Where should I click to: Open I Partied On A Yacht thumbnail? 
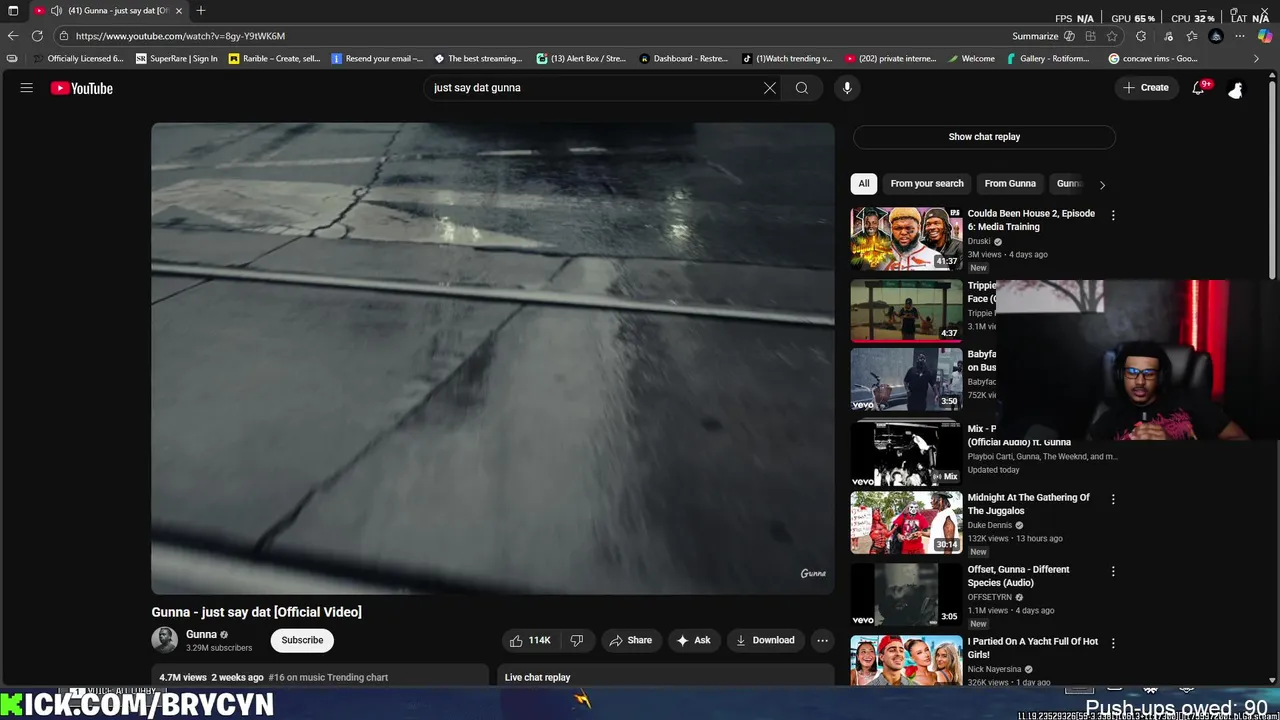[x=906, y=661]
